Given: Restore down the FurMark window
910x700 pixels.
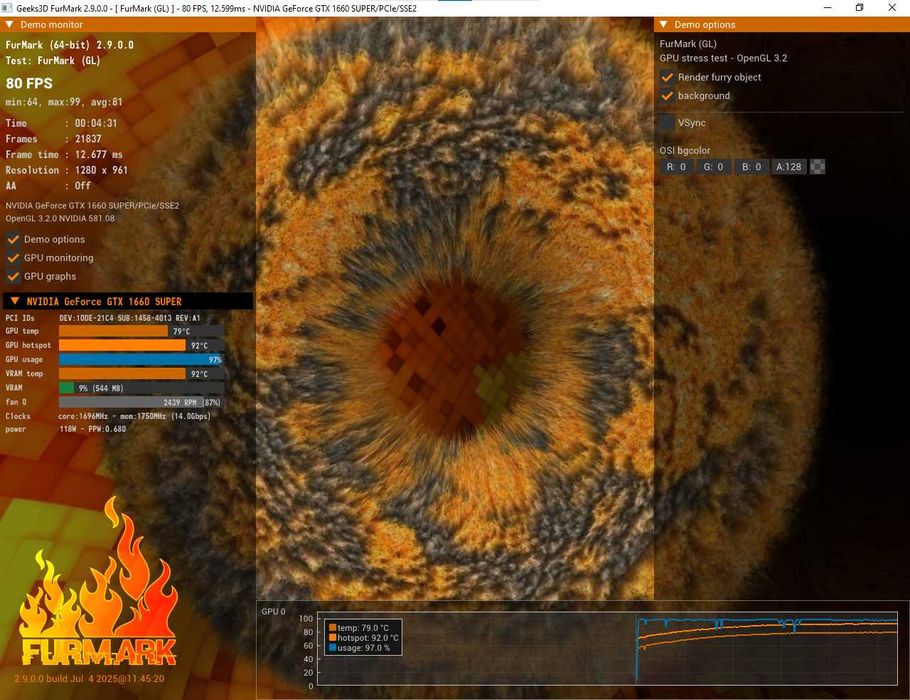Looking at the screenshot, I should 860,8.
